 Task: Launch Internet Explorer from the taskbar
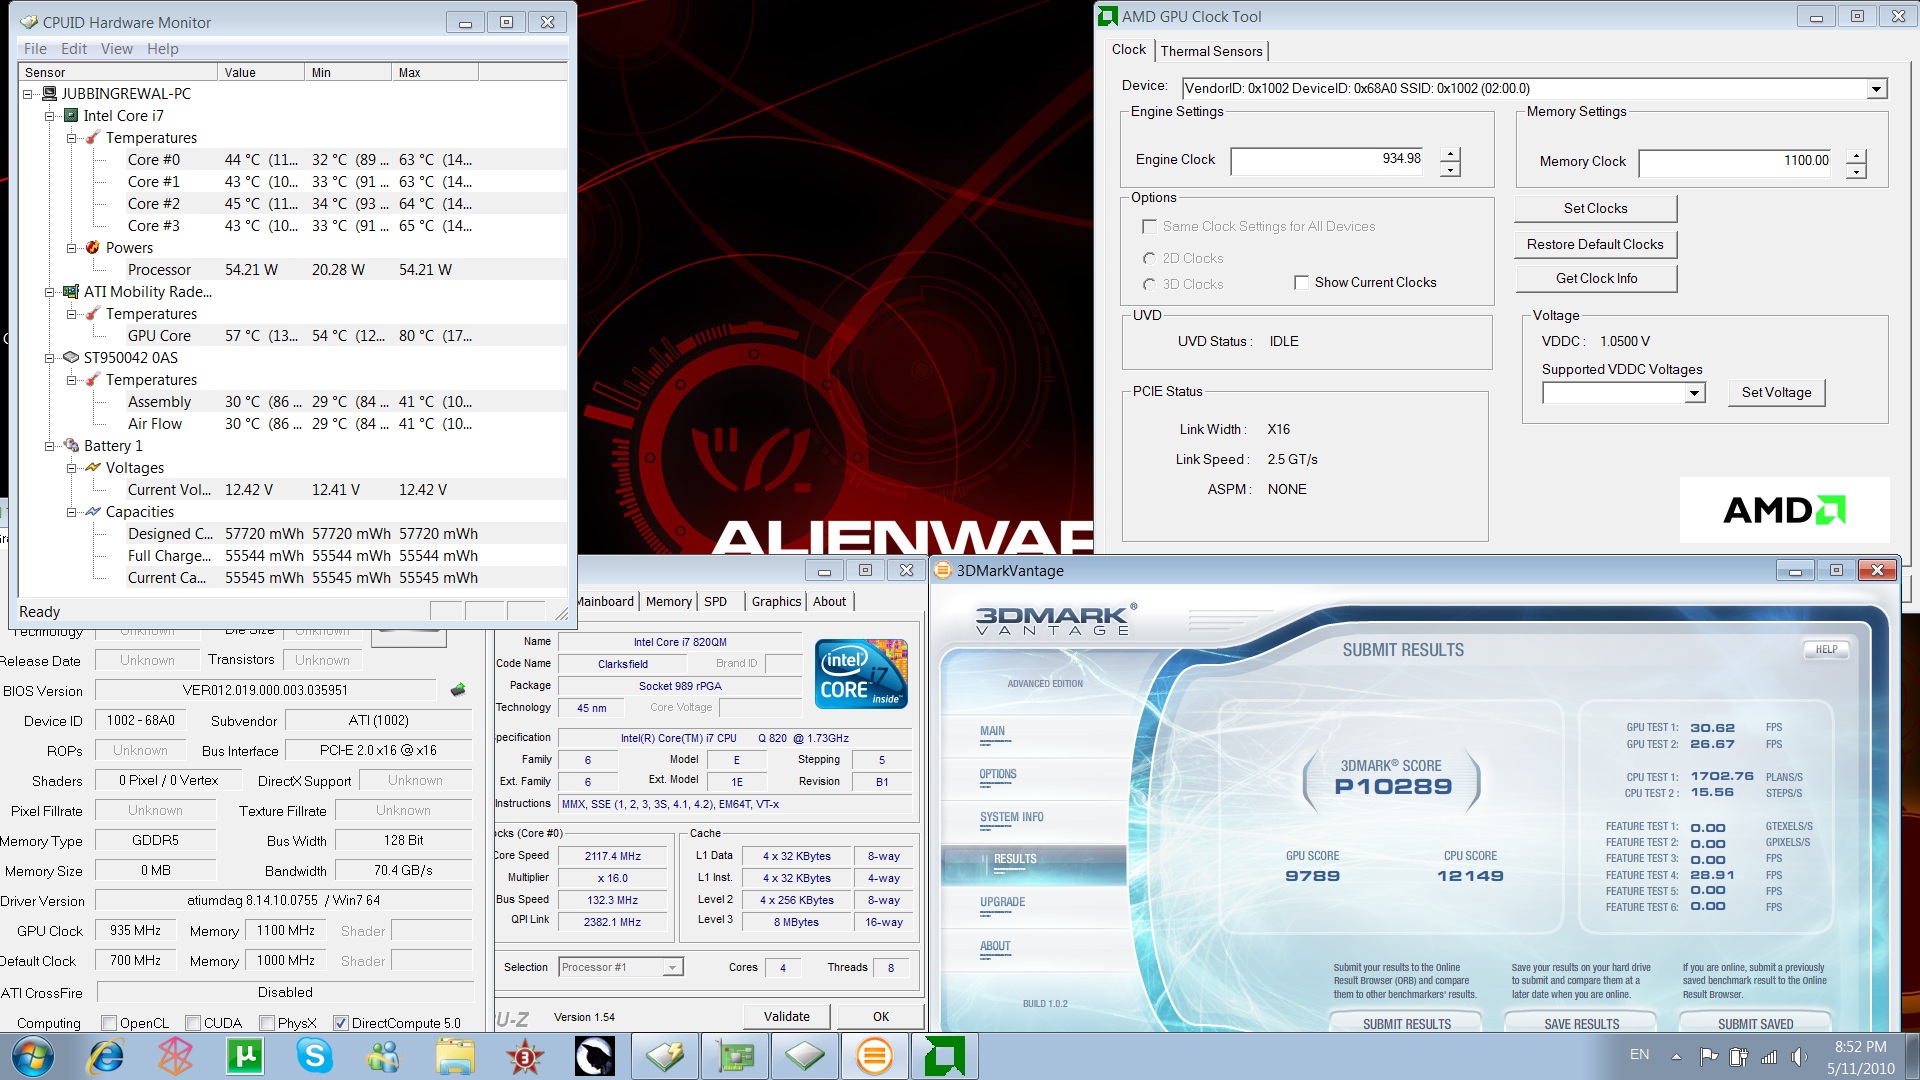pos(106,1056)
